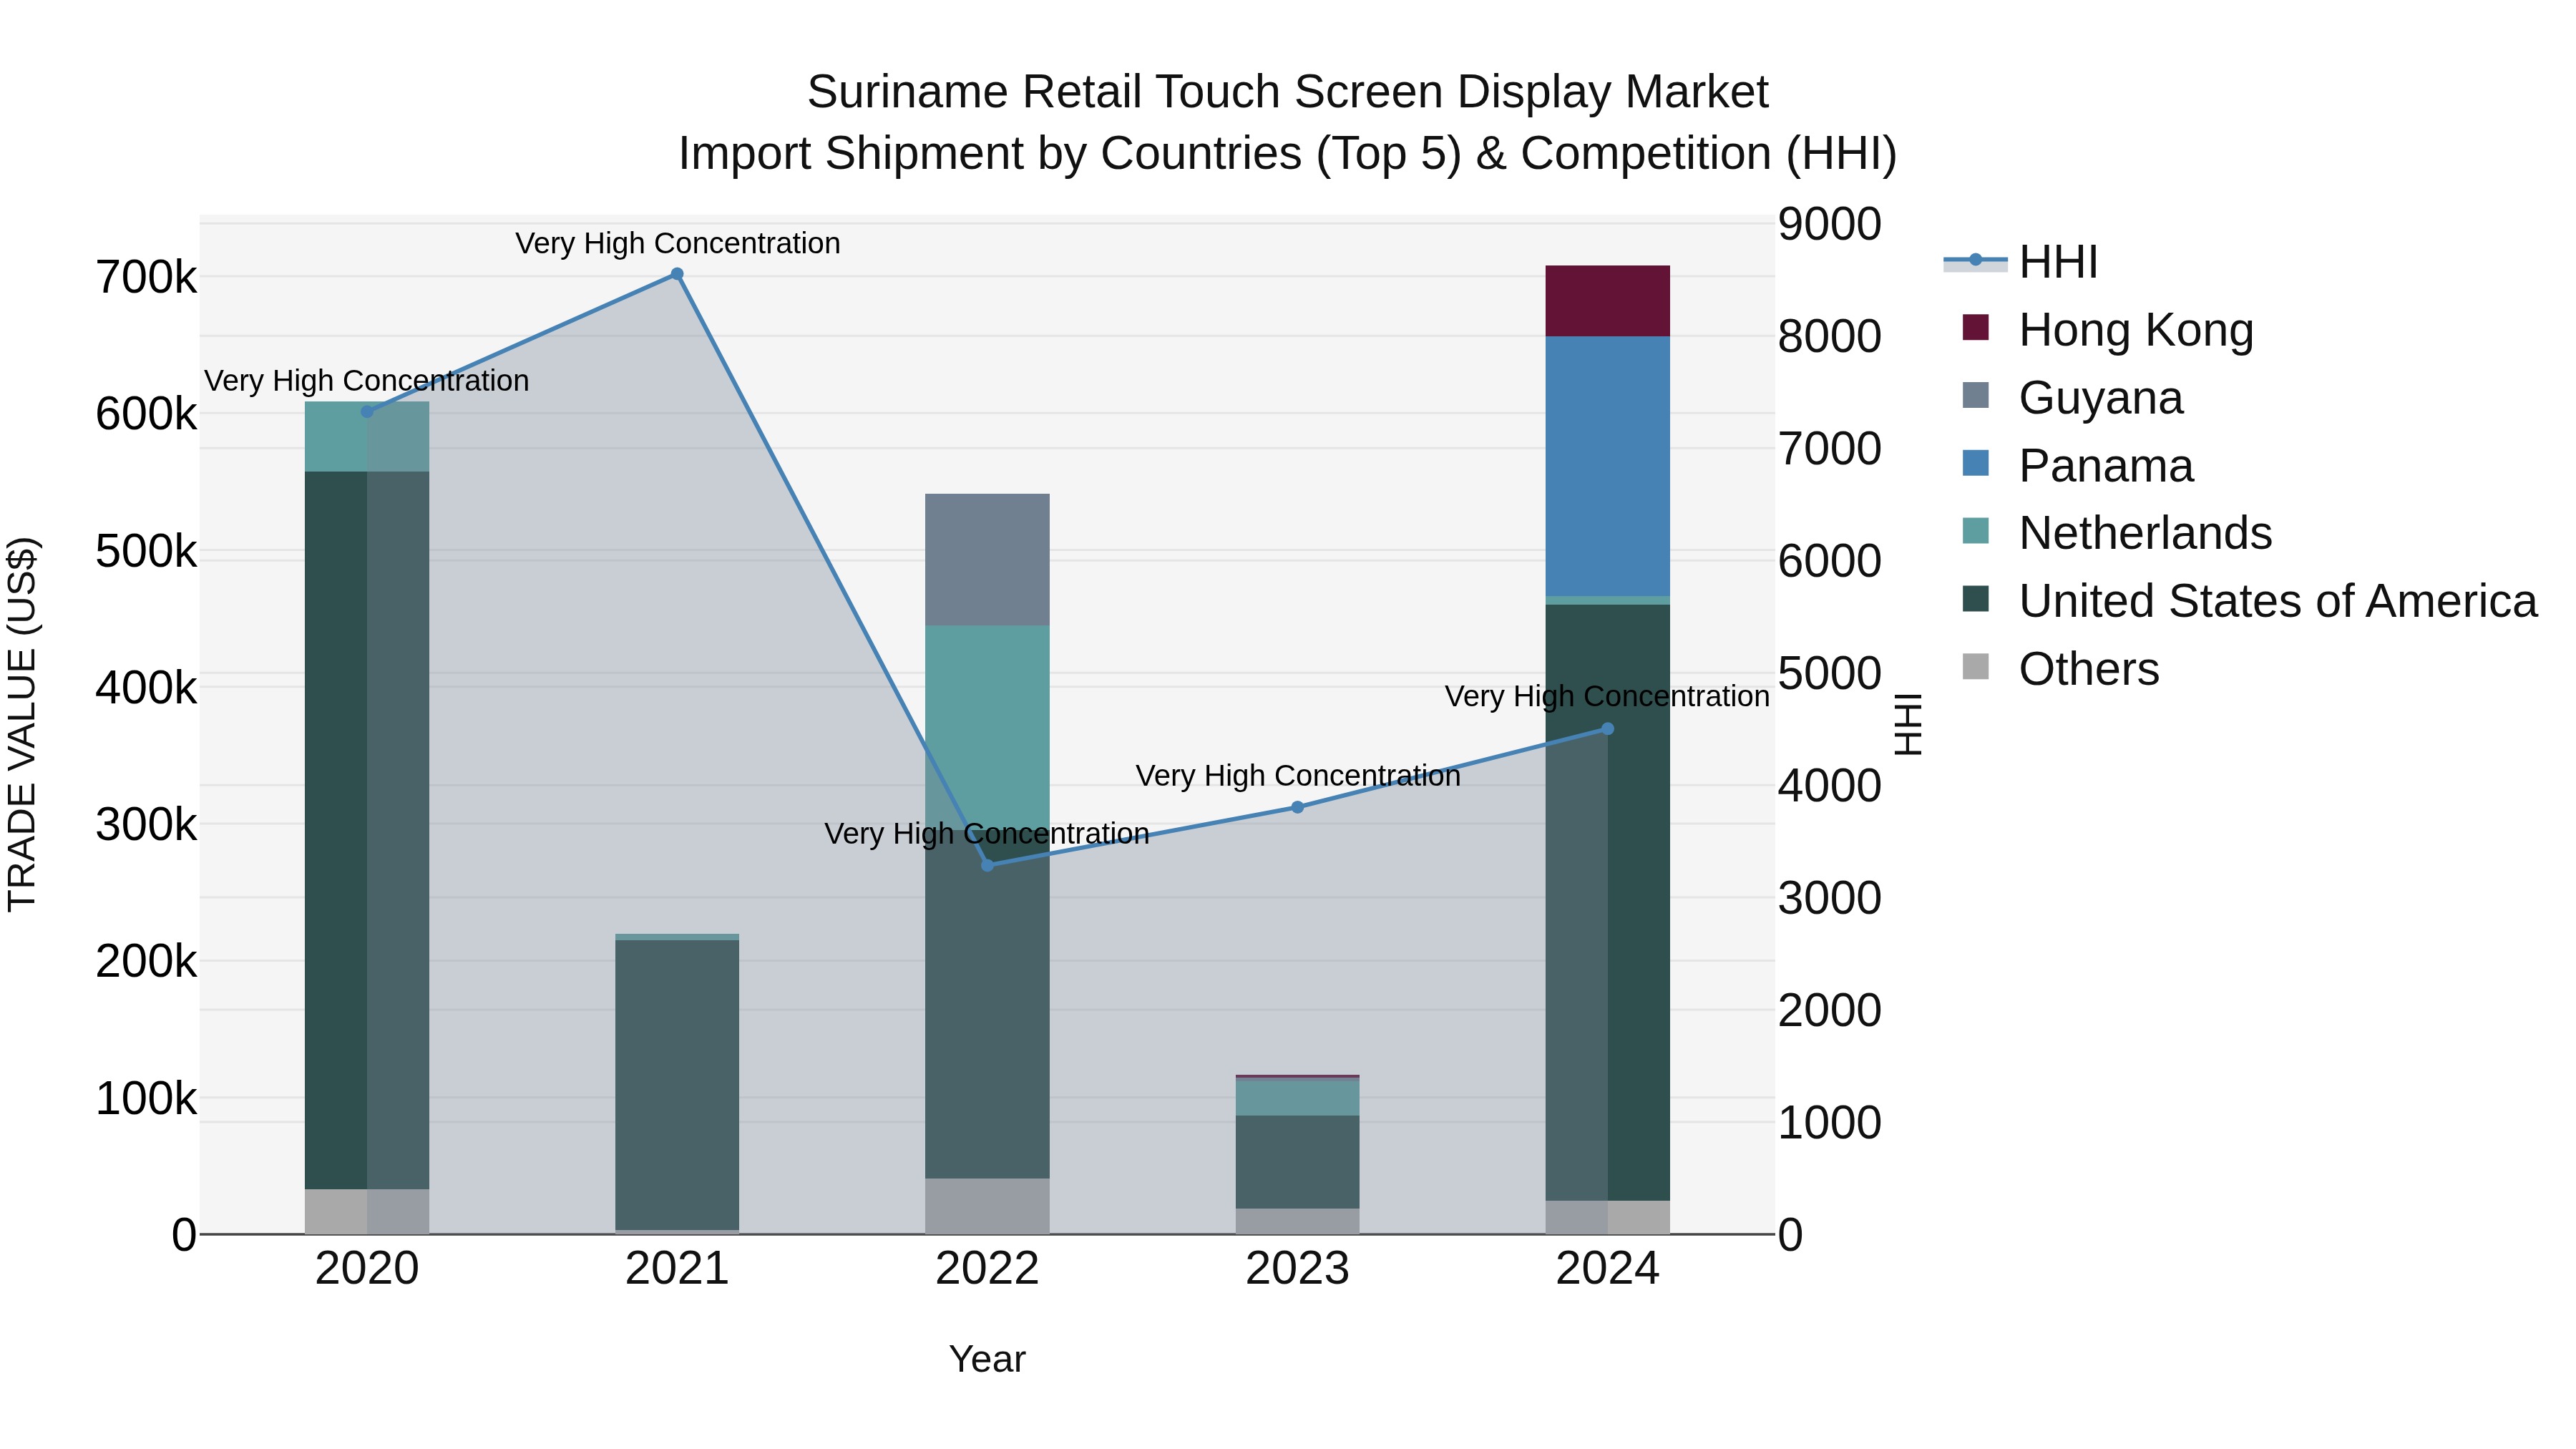Toggle the Hong Kong legend entry
2576x1449 pixels.
pos(2108,330)
